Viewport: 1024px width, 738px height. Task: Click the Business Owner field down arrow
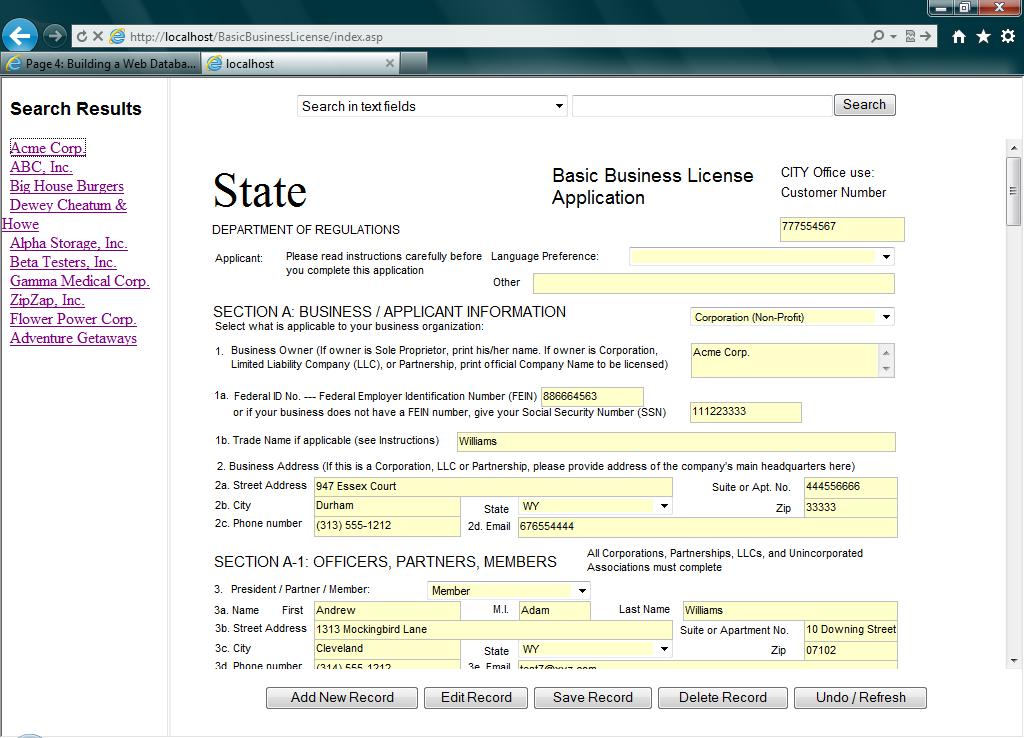click(x=886, y=369)
